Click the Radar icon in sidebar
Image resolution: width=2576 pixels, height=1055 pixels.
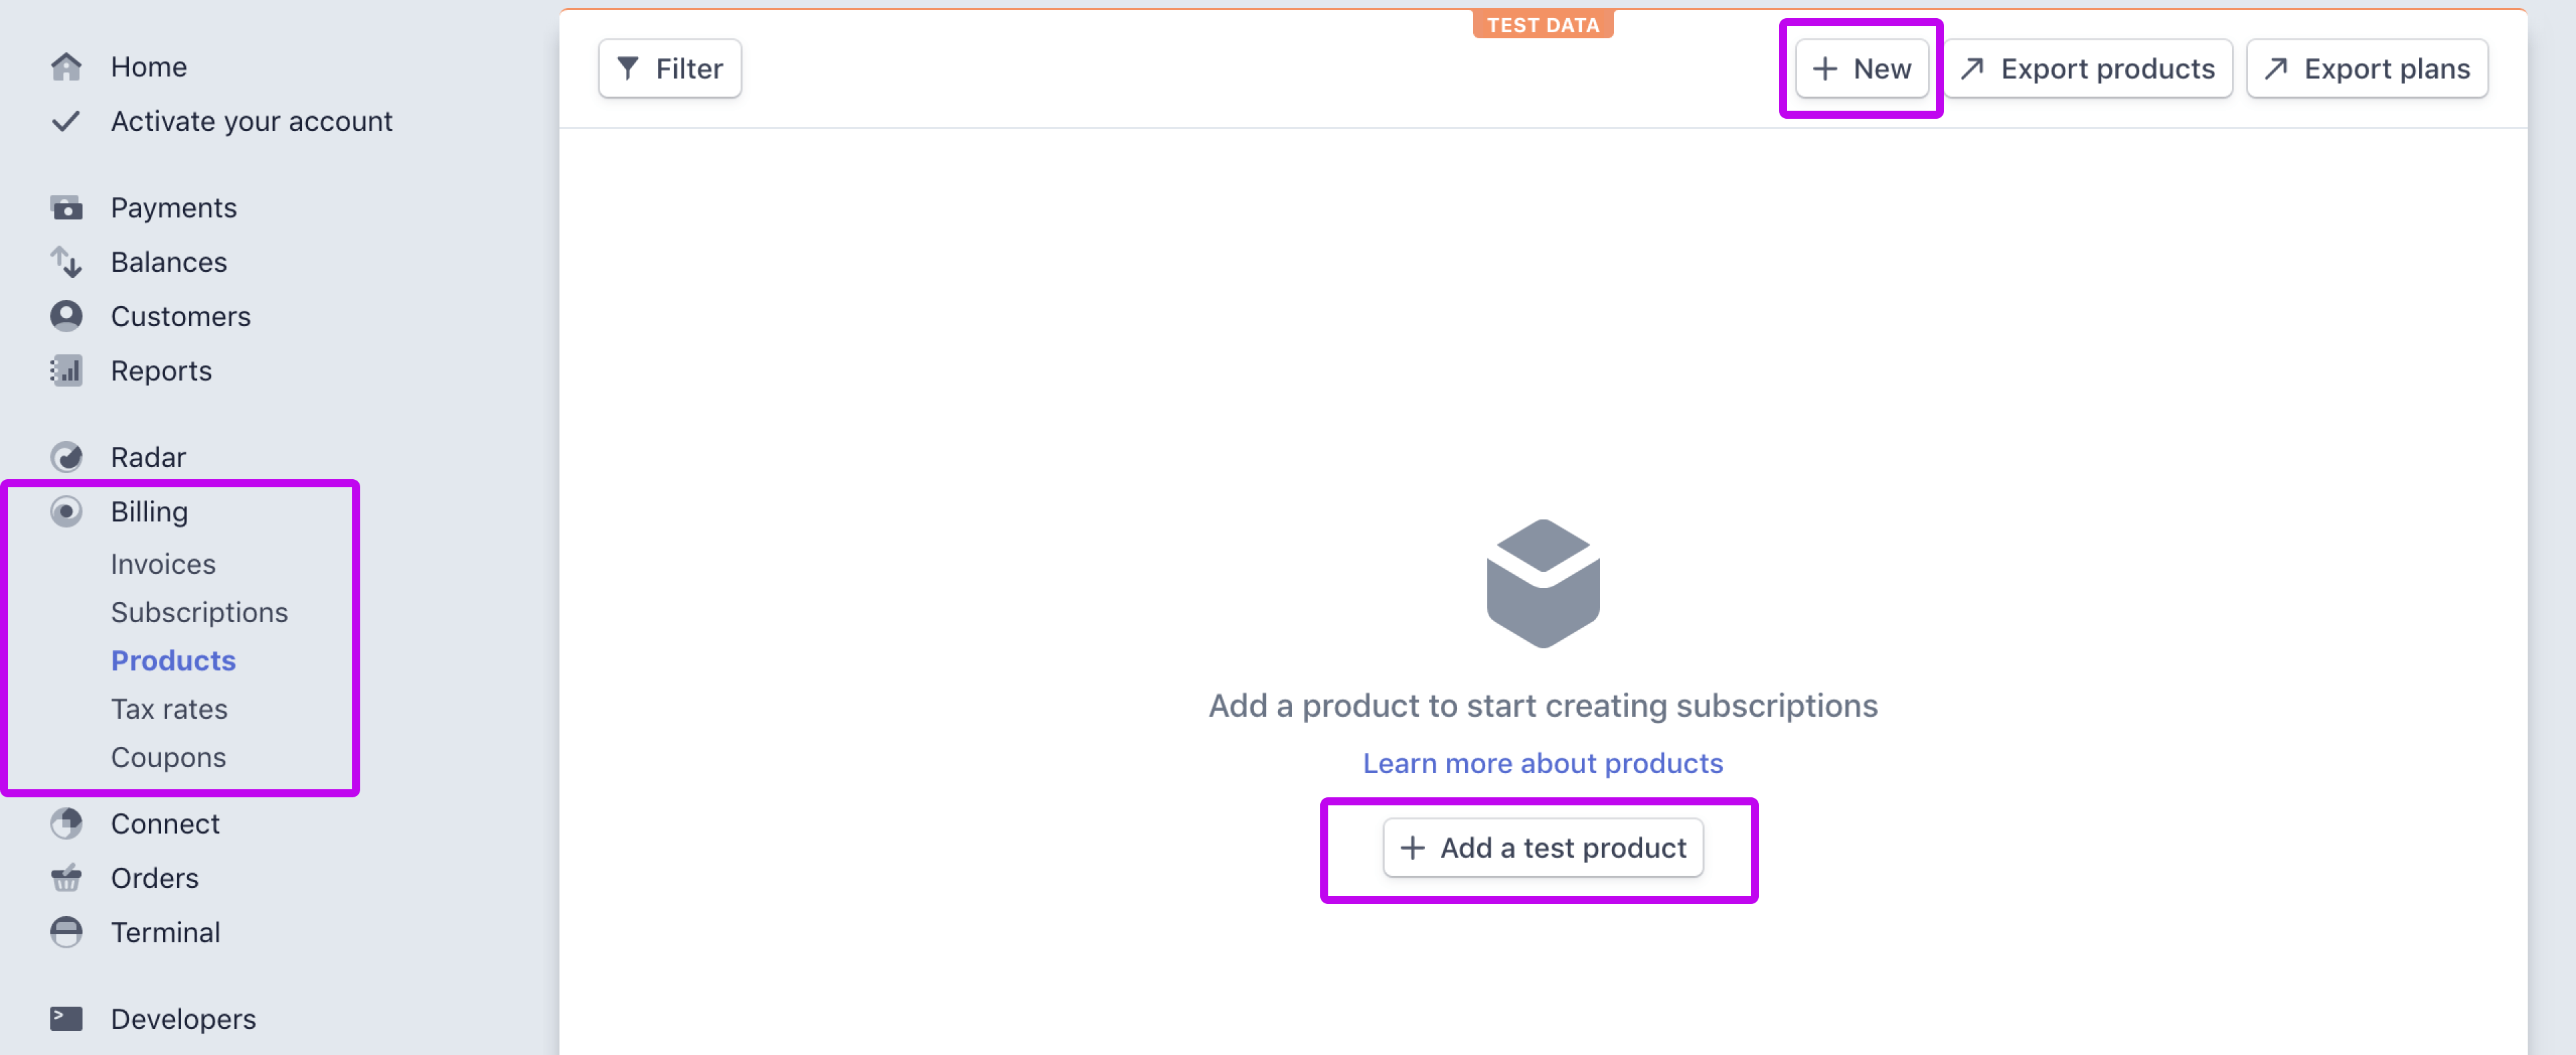pyautogui.click(x=64, y=457)
